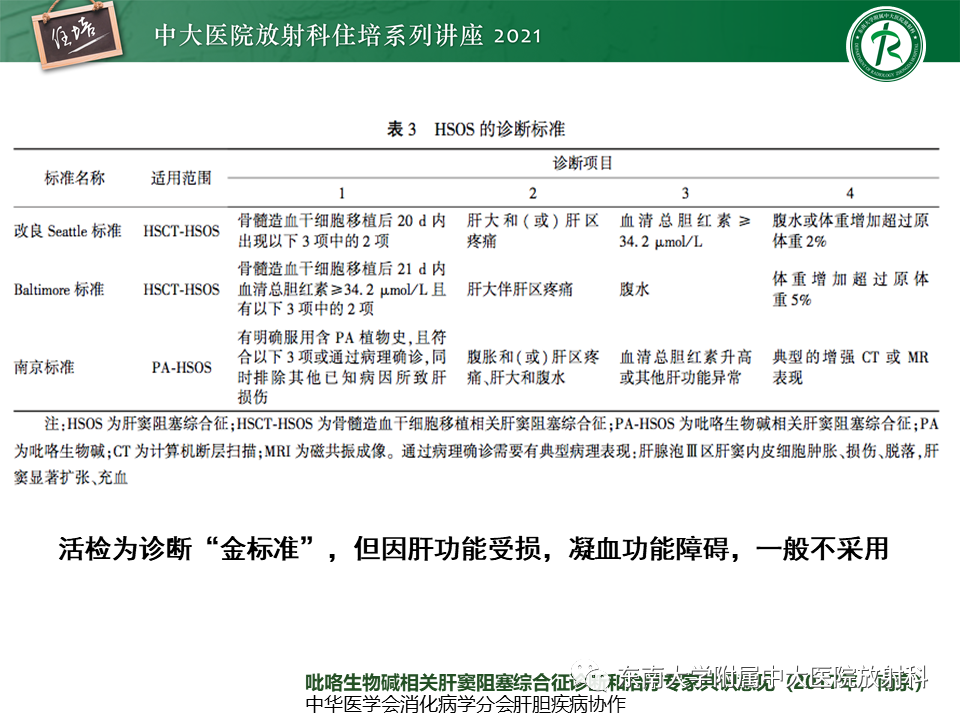Click the table footnote beginning 注:HSOS
Viewport: 960px width, 720px height.
tap(476, 451)
